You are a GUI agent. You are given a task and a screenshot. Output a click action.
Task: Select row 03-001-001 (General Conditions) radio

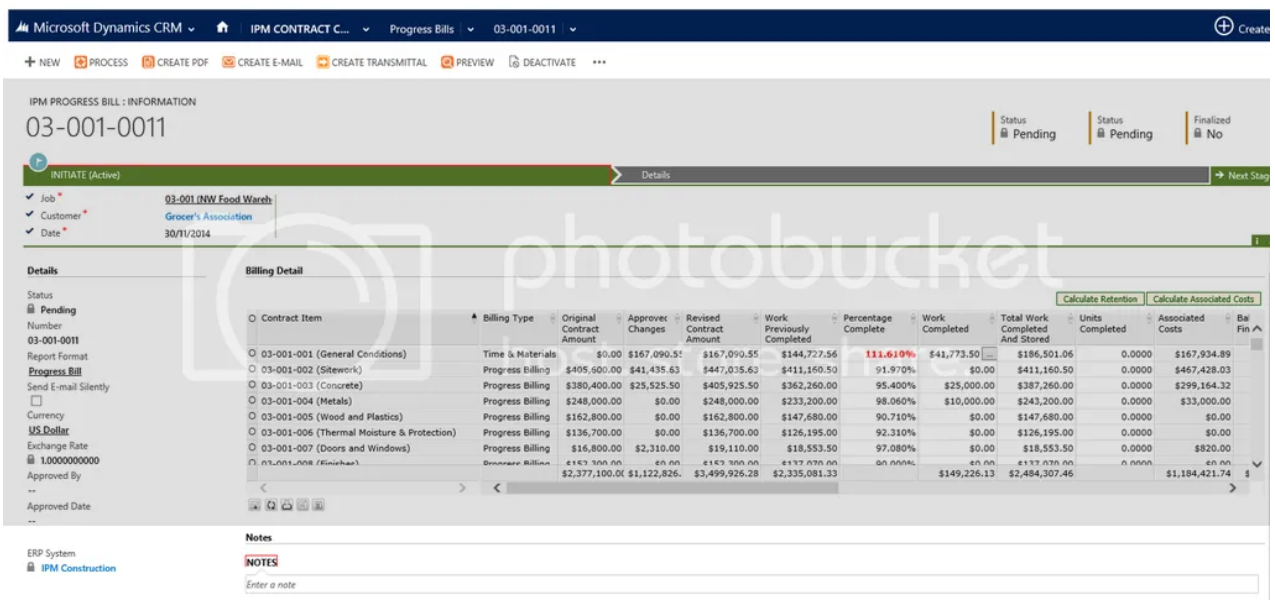pos(252,353)
